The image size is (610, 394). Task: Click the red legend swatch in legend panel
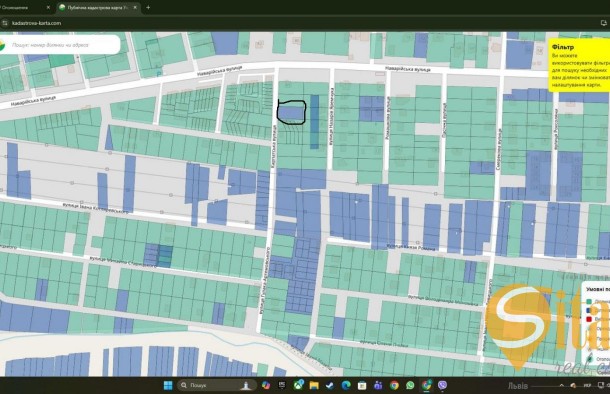point(589,319)
